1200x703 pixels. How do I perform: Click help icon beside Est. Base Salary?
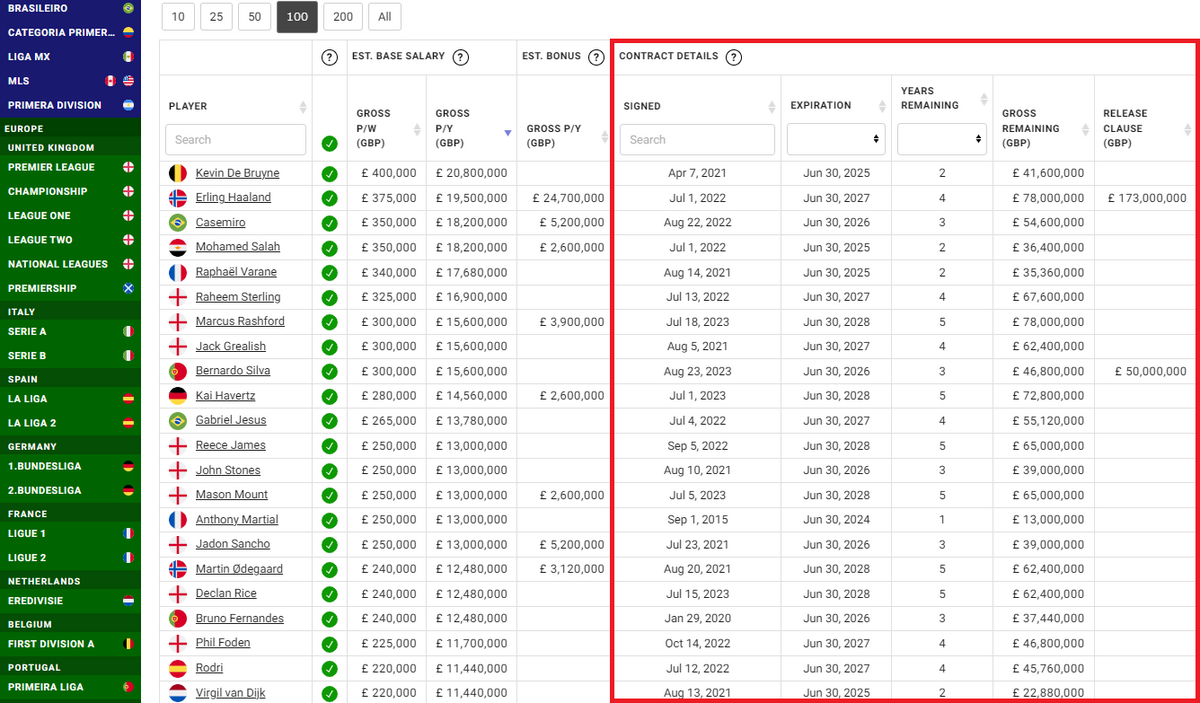461,57
